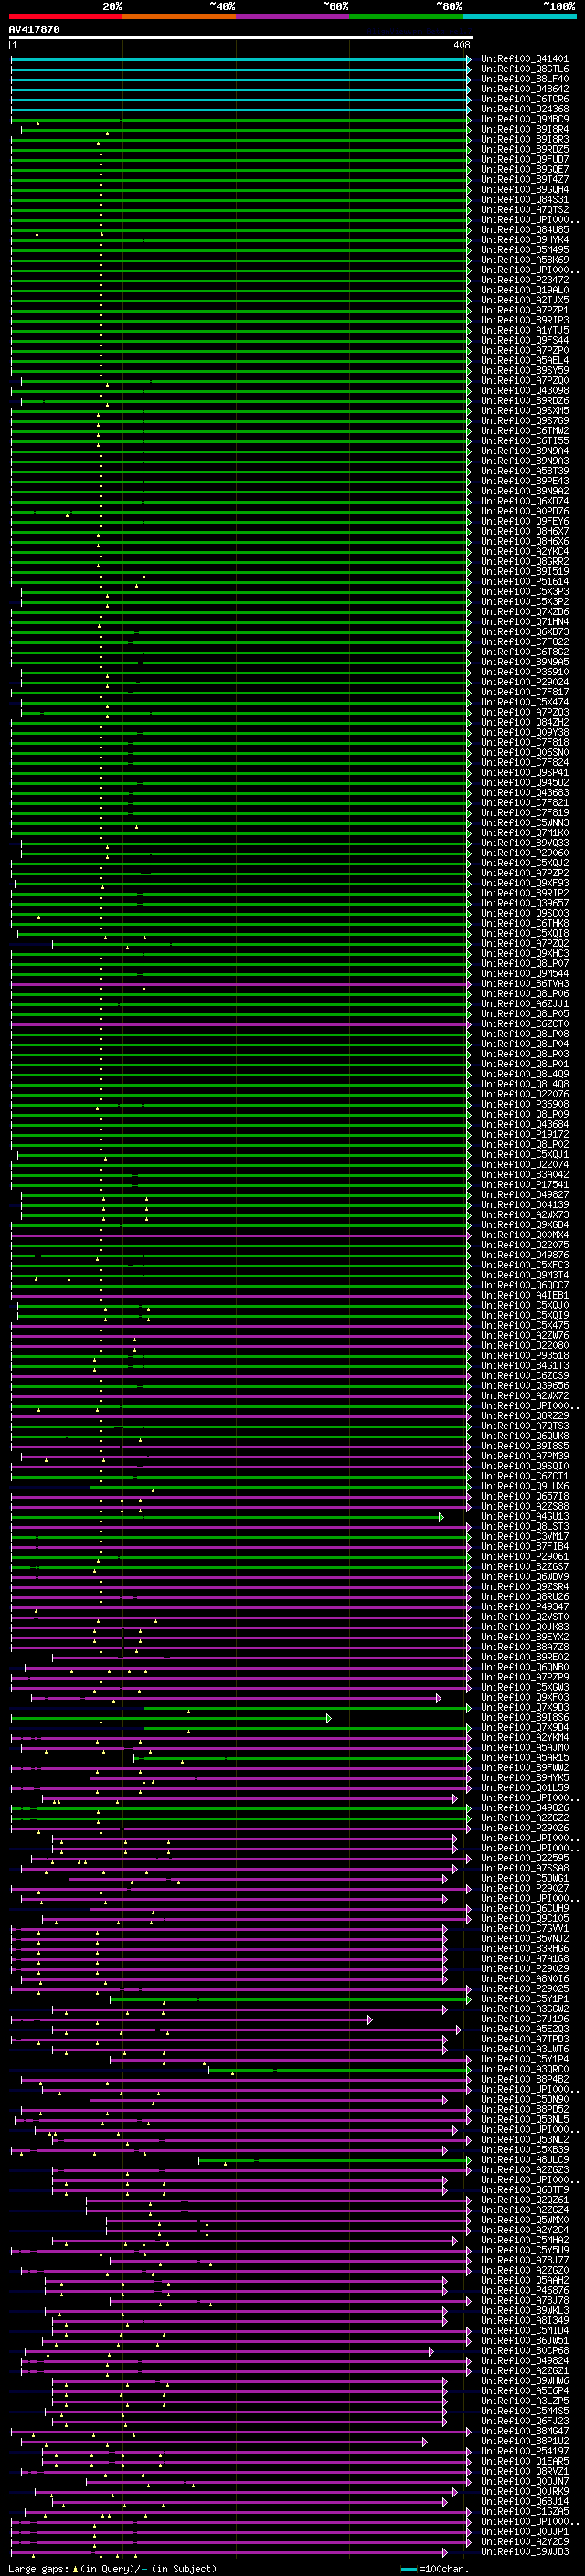The height and width of the screenshot is (2576, 585).
Task: Select hit UniRef100_Q84S31
Action: click(x=524, y=200)
